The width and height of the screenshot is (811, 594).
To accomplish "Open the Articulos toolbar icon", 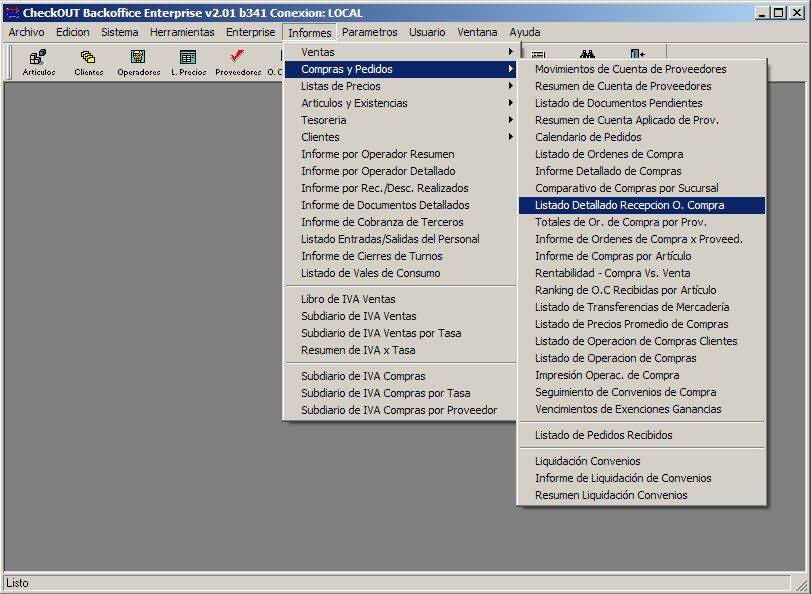I will click(38, 63).
